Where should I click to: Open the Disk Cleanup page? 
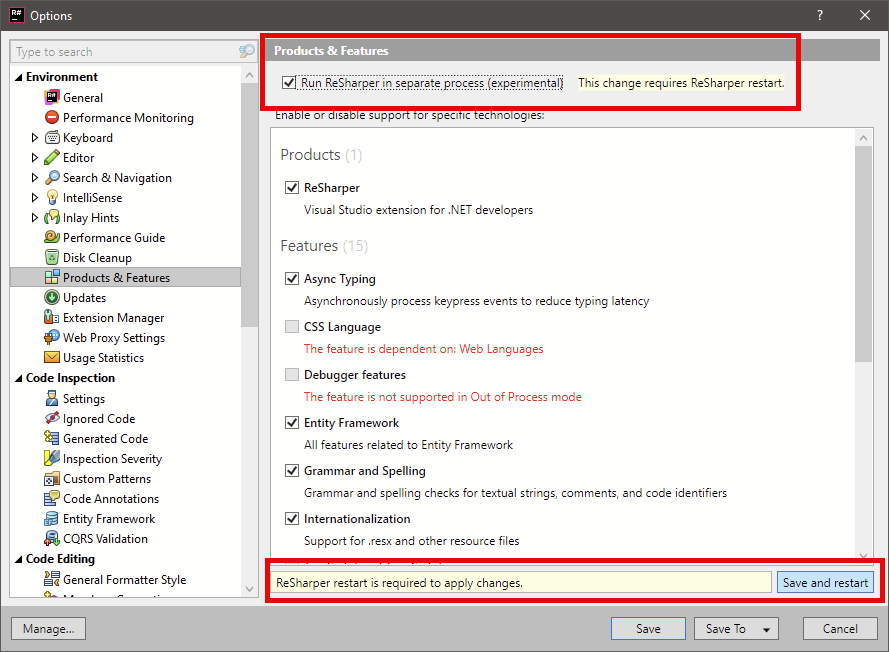coord(97,257)
